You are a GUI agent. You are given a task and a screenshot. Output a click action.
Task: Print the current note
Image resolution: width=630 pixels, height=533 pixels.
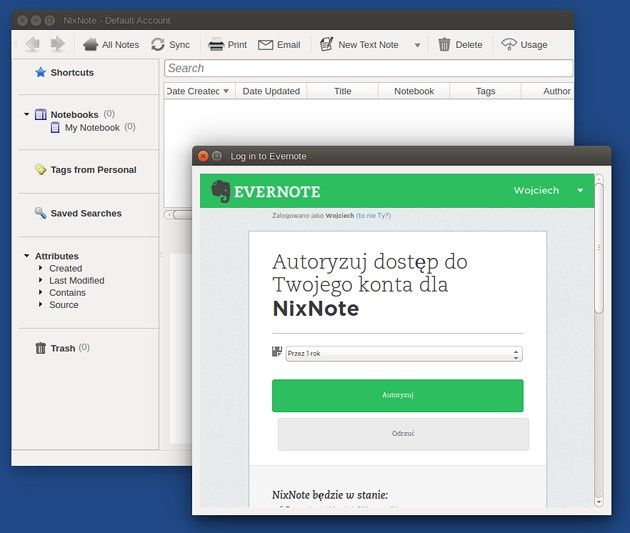coord(227,45)
